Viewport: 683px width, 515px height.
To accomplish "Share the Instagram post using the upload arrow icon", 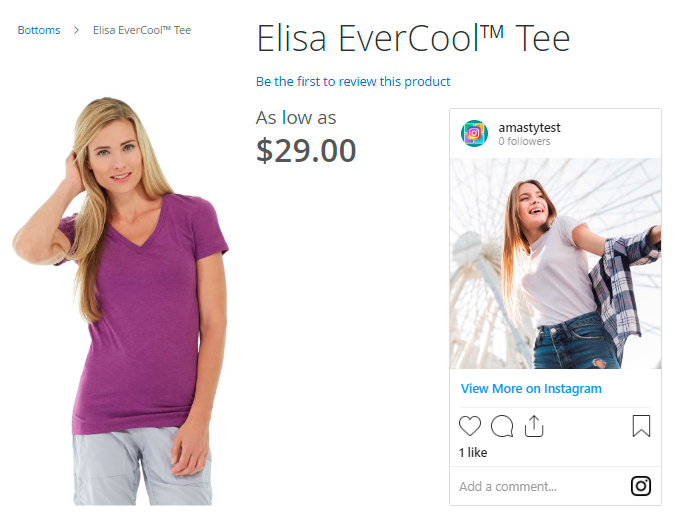I will click(x=534, y=426).
